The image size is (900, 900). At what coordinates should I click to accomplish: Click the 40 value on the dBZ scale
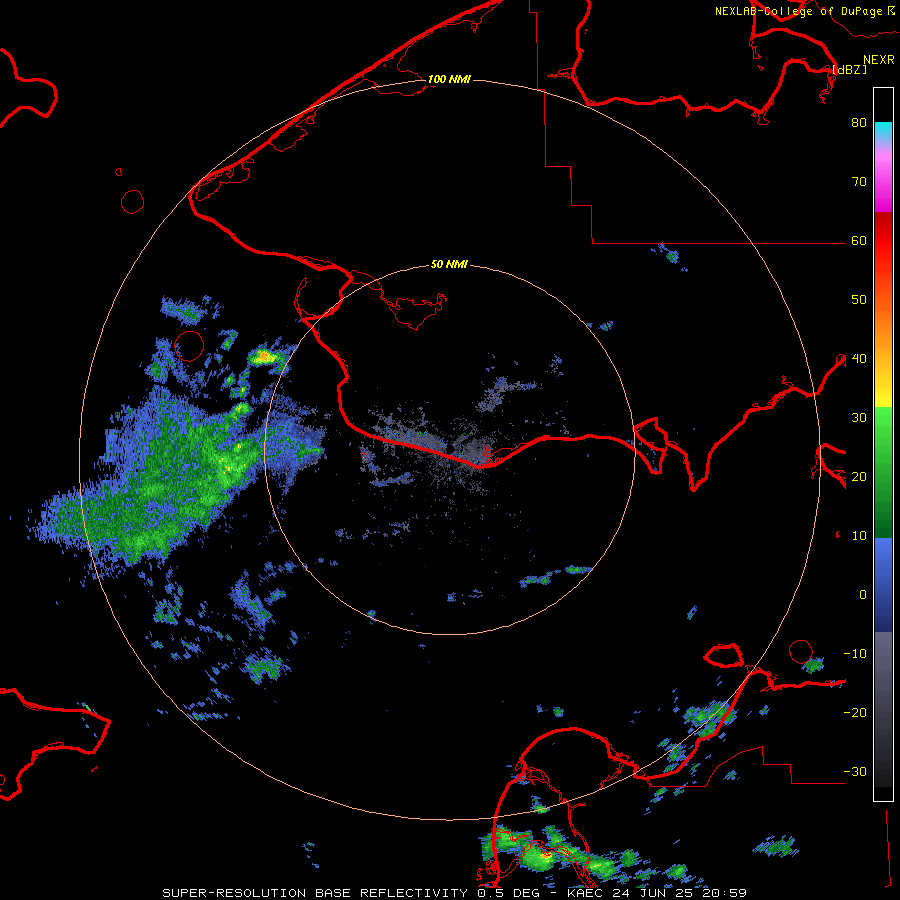click(859, 359)
